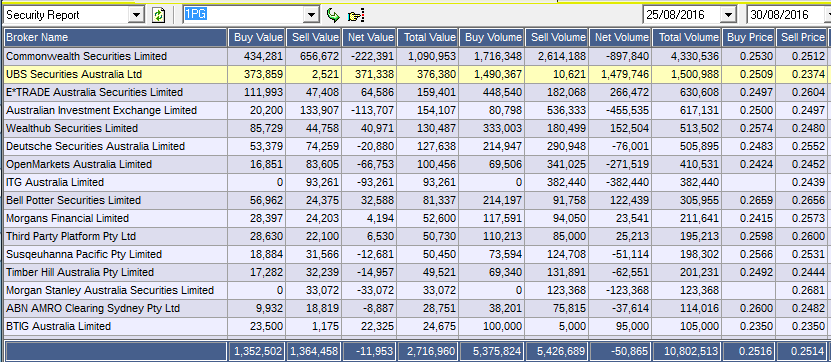Image resolution: width=831 pixels, height=362 pixels.
Task: Select ITG Australia Limited row
Action: coord(416,182)
